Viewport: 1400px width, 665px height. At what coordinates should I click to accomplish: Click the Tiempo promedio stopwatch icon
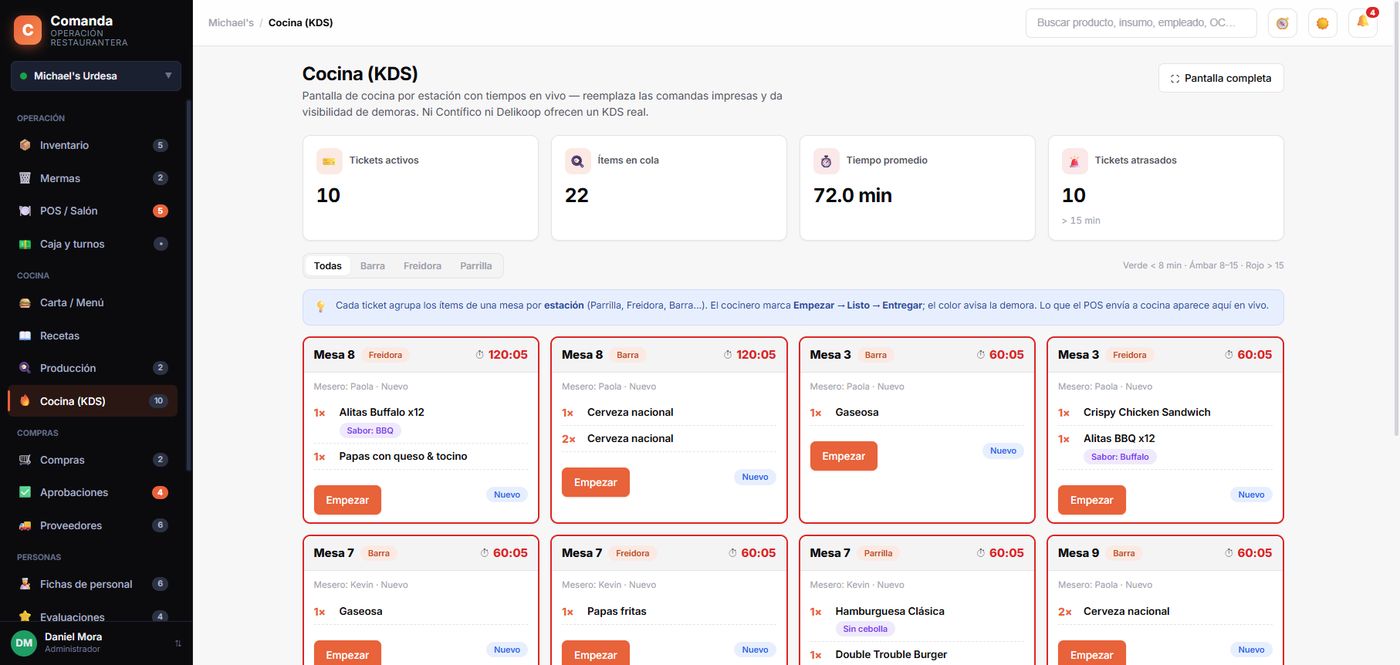click(x=826, y=161)
